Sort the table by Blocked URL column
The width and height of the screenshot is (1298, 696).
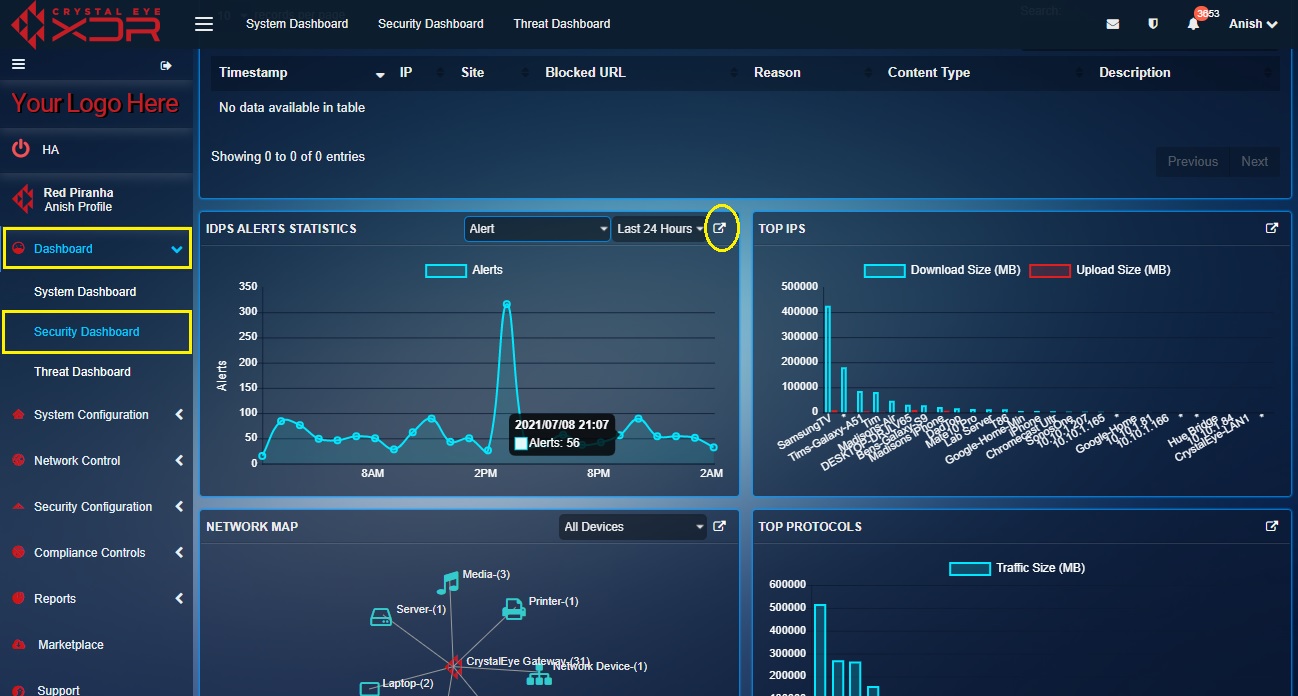tap(641, 73)
